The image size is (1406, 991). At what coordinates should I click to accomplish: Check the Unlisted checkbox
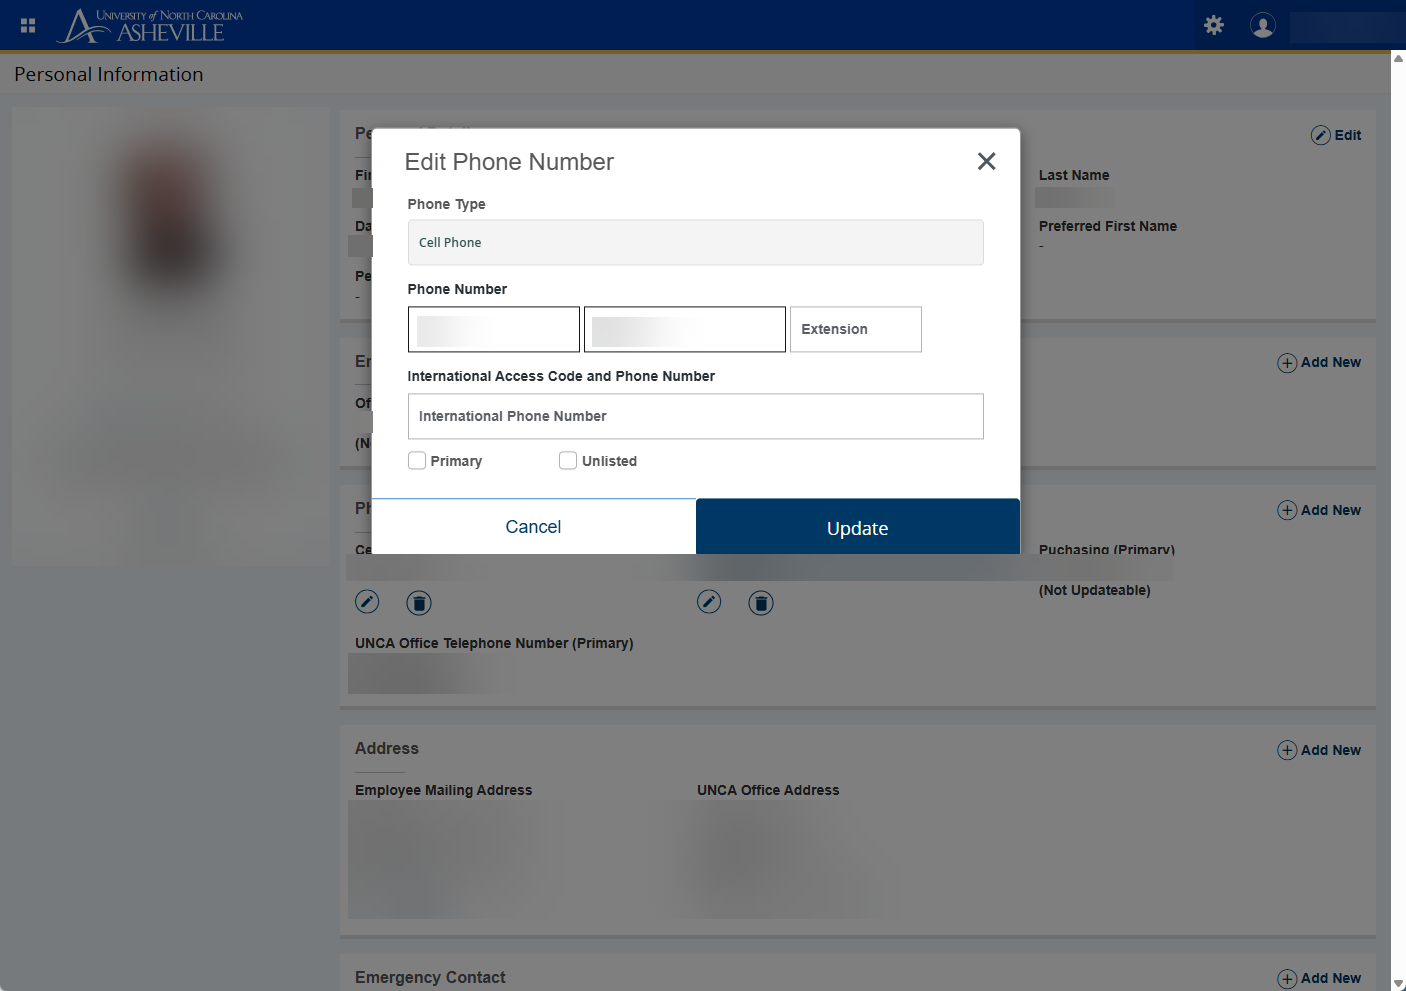[x=568, y=461]
